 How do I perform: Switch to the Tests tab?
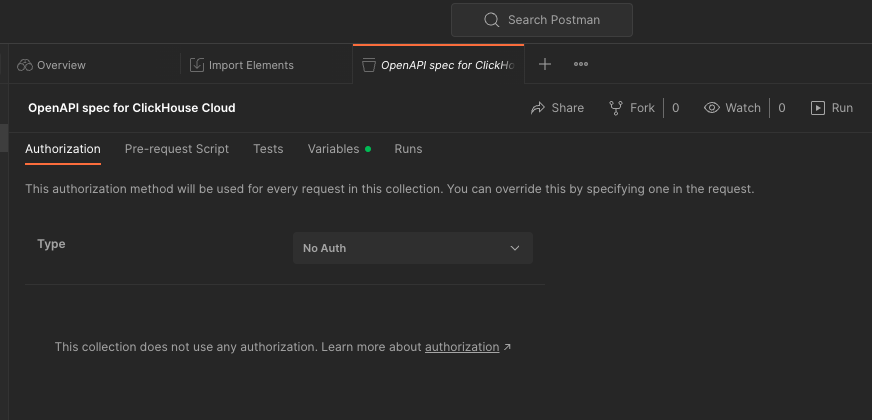point(268,149)
